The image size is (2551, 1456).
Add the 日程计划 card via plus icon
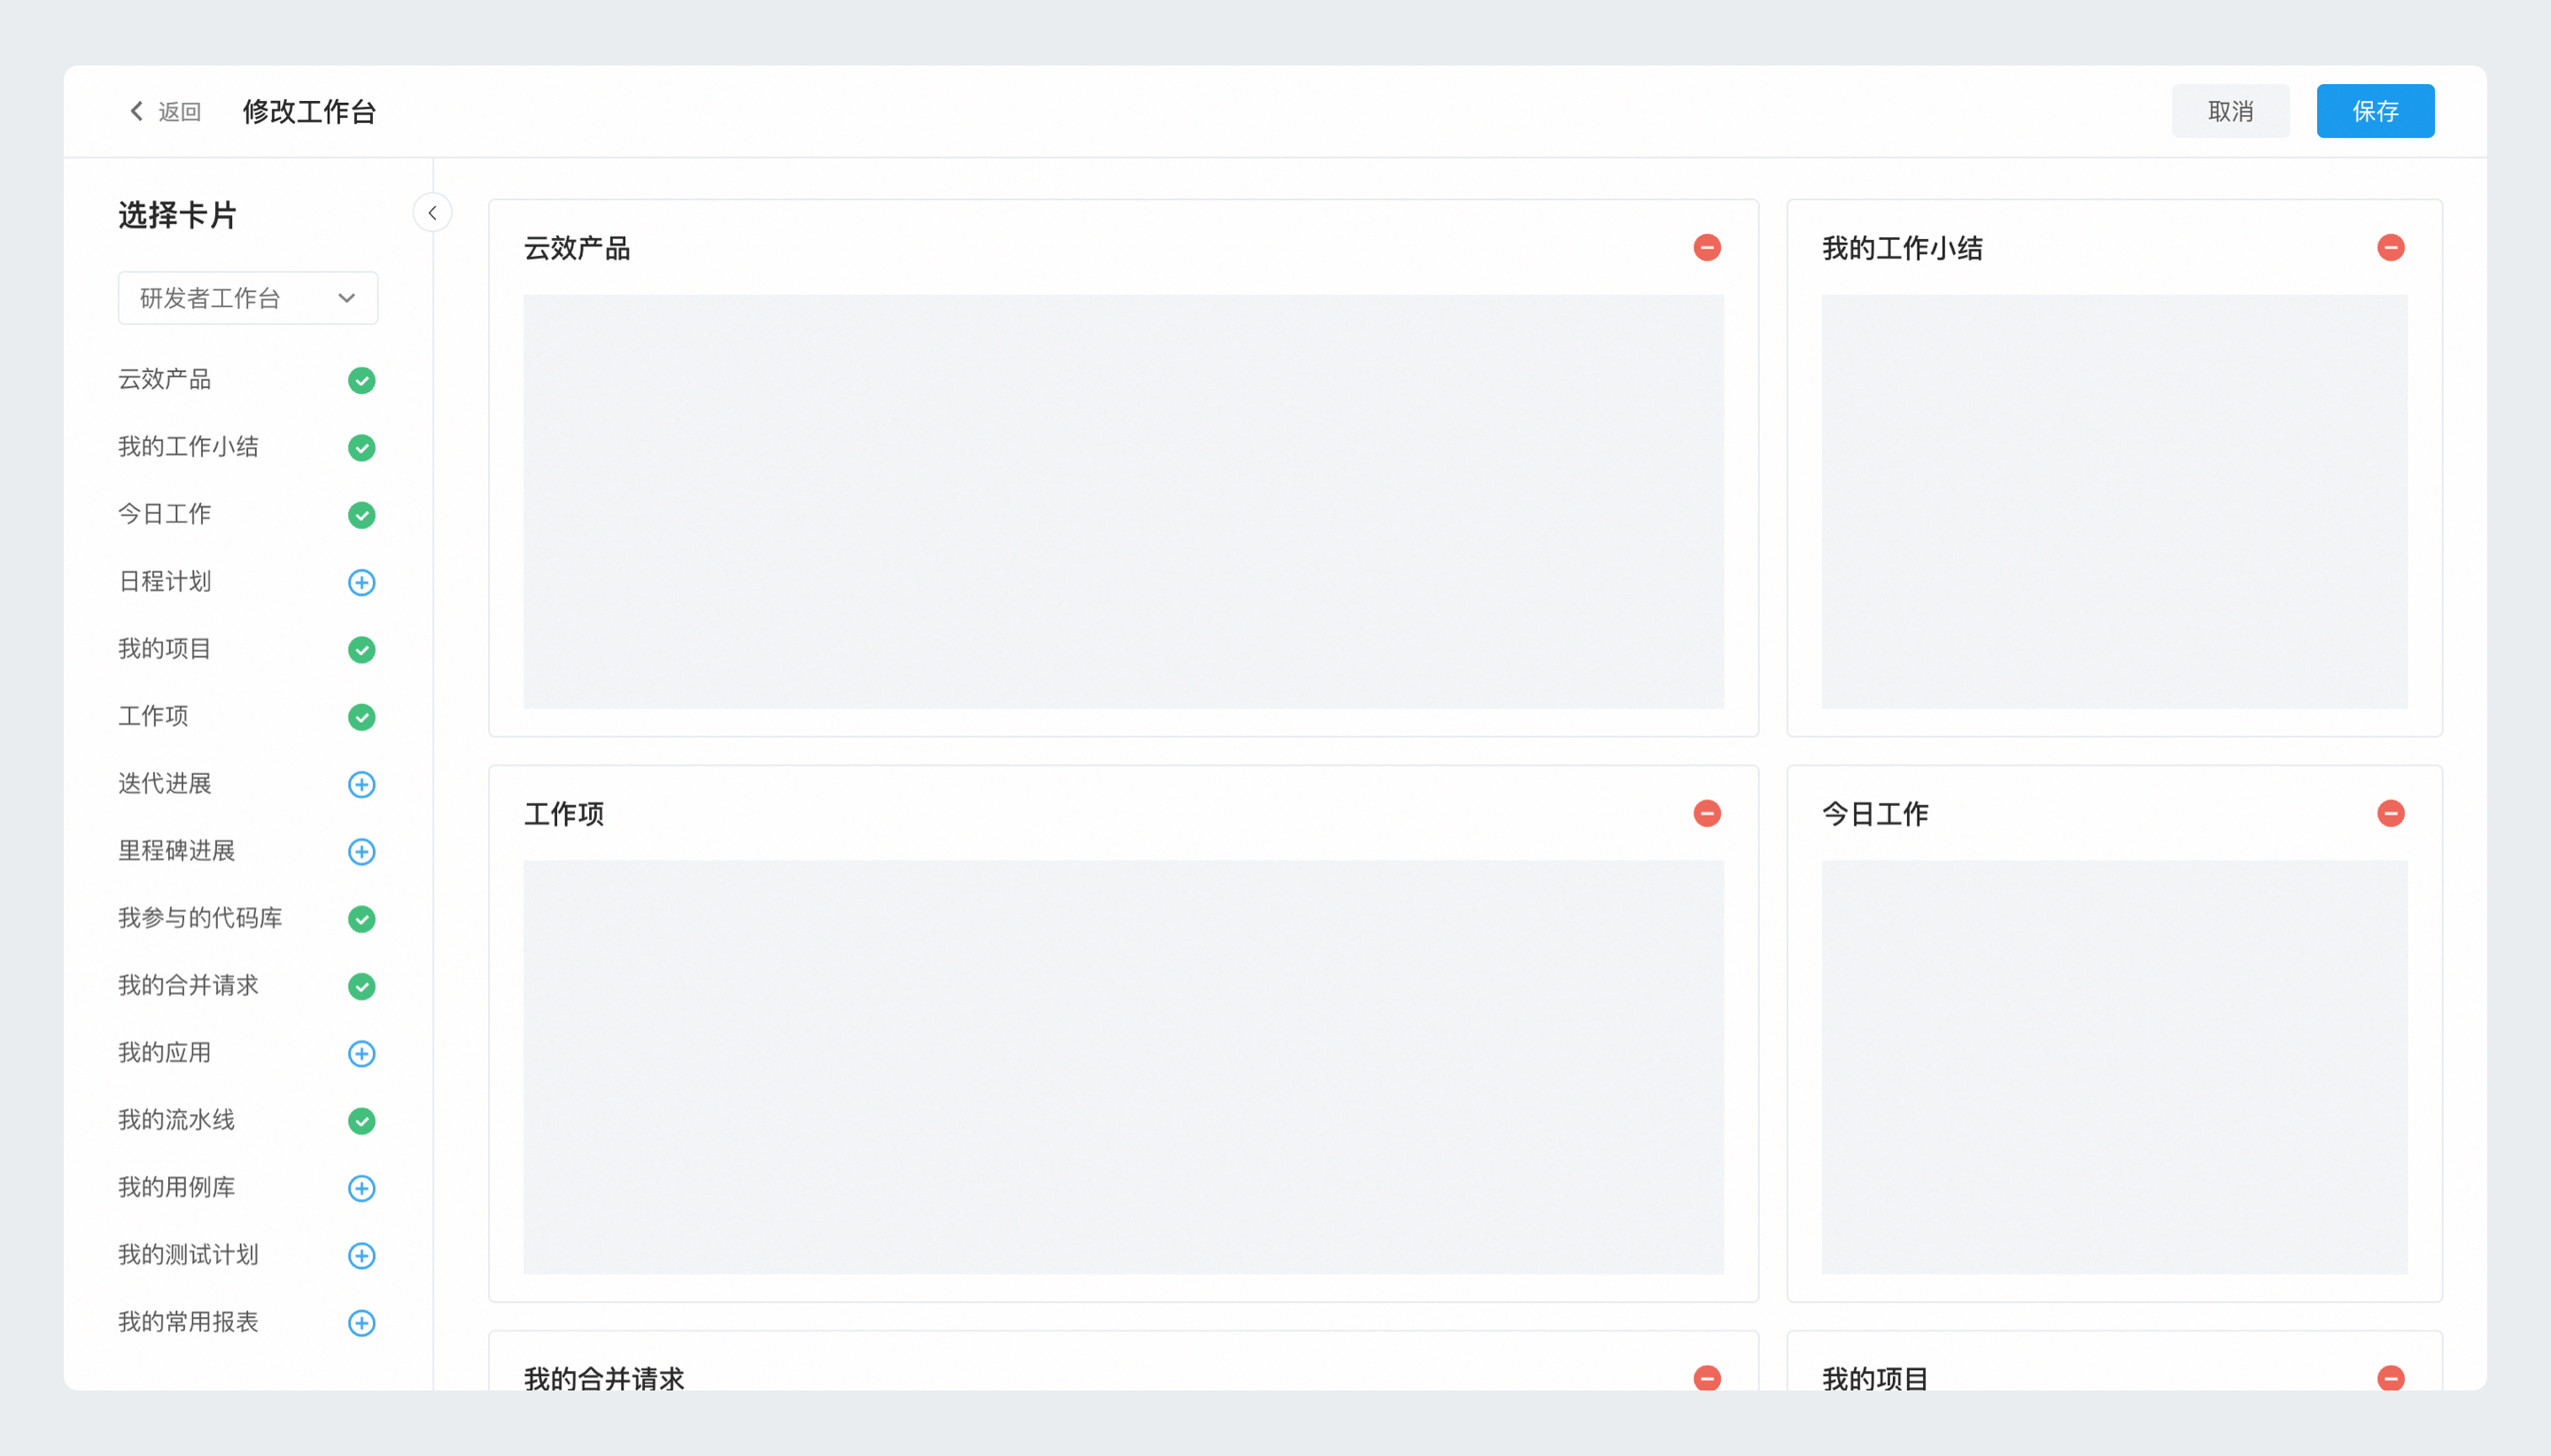coord(361,582)
